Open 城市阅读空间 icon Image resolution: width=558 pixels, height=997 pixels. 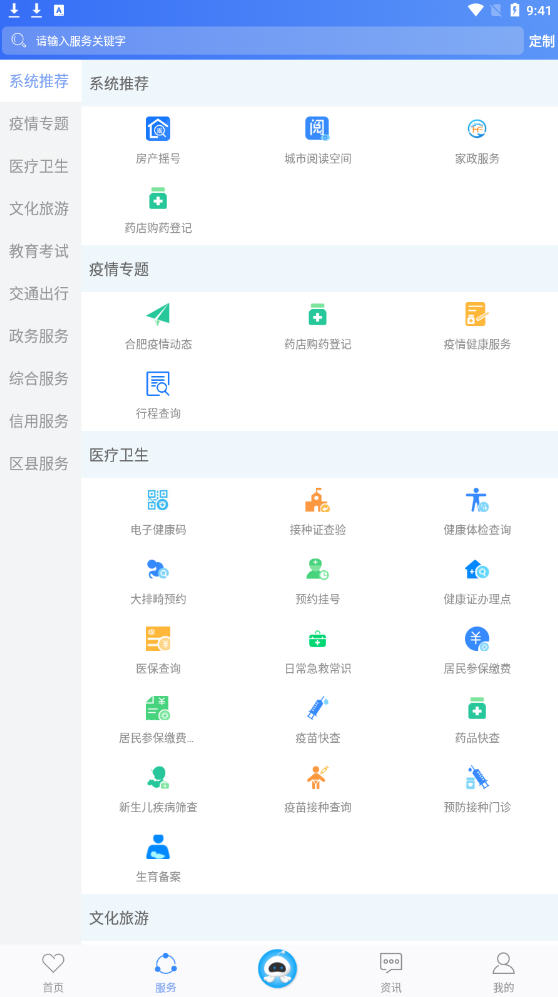pyautogui.click(x=317, y=129)
